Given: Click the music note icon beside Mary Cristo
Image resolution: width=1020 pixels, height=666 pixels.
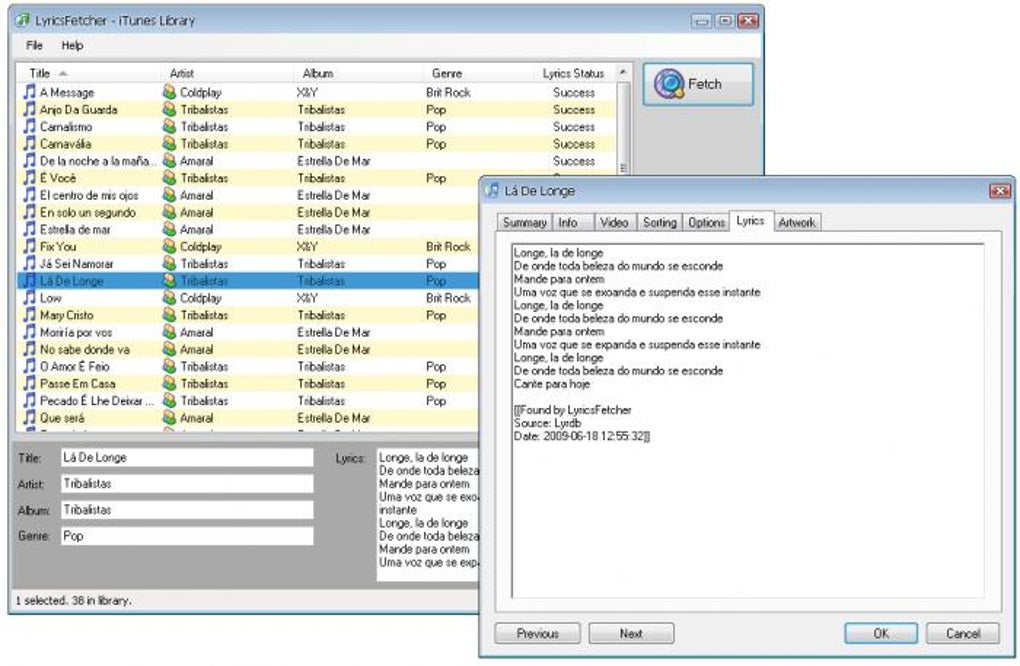Looking at the screenshot, I should pyautogui.click(x=29, y=315).
